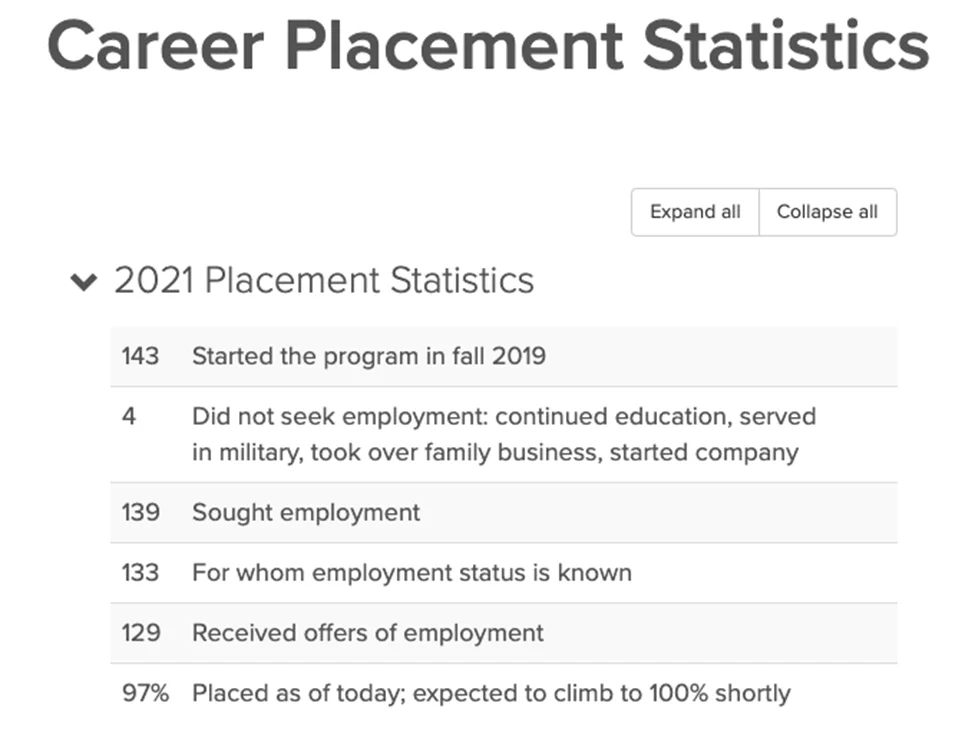Screen dimensions: 975x750
Task: Select the 'Started the program in fall 2019' text
Action: [x=368, y=356]
